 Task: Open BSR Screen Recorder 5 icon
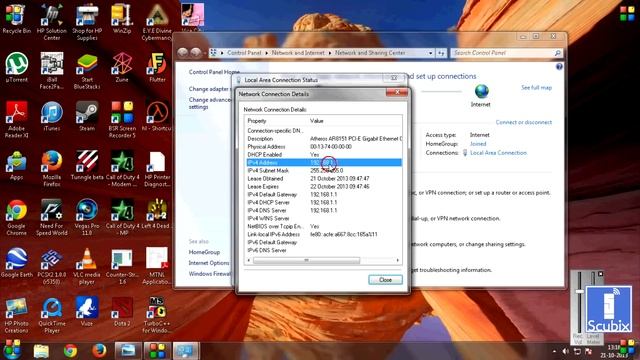coord(122,119)
